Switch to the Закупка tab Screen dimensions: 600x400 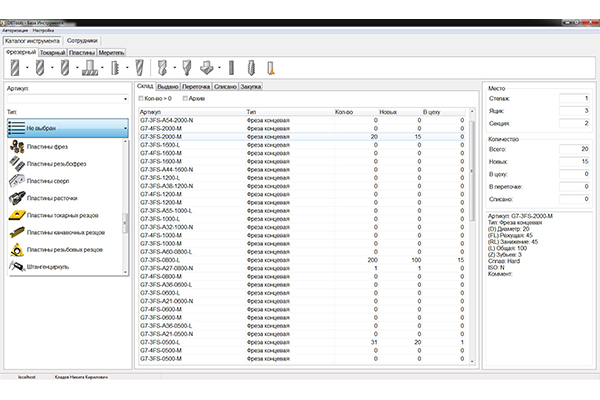251,87
